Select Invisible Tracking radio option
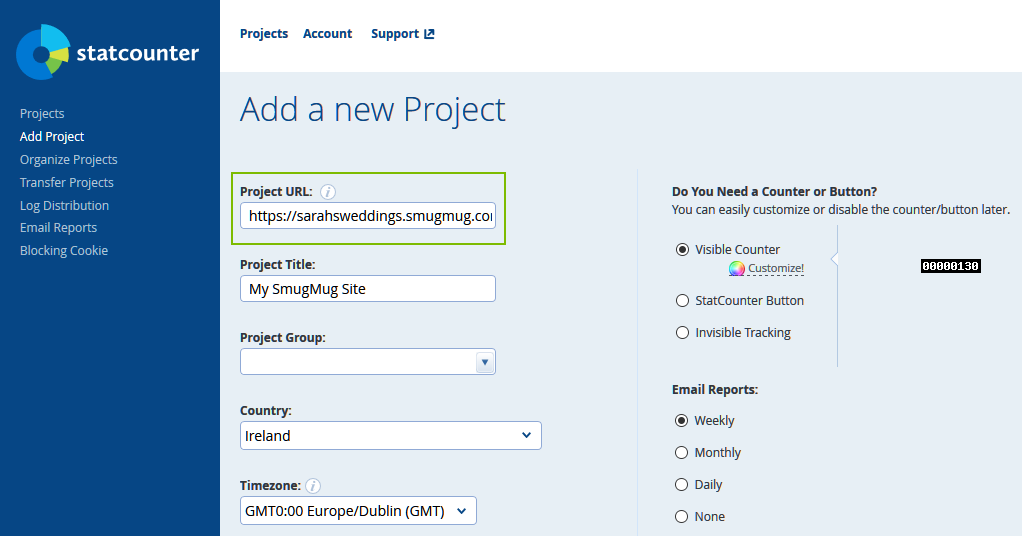The width and height of the screenshot is (1022, 536). (682, 333)
